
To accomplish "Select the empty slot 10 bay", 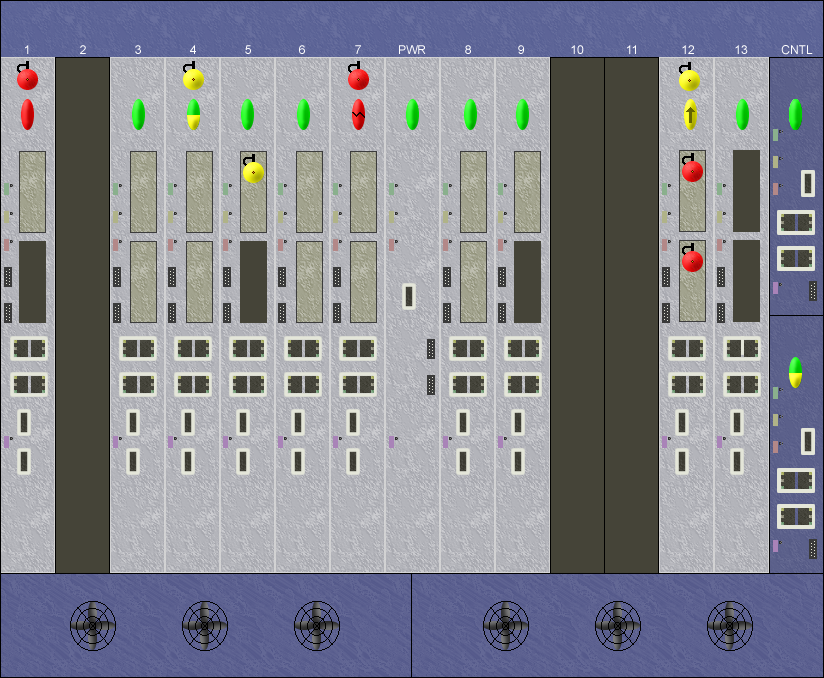I will 577,315.
